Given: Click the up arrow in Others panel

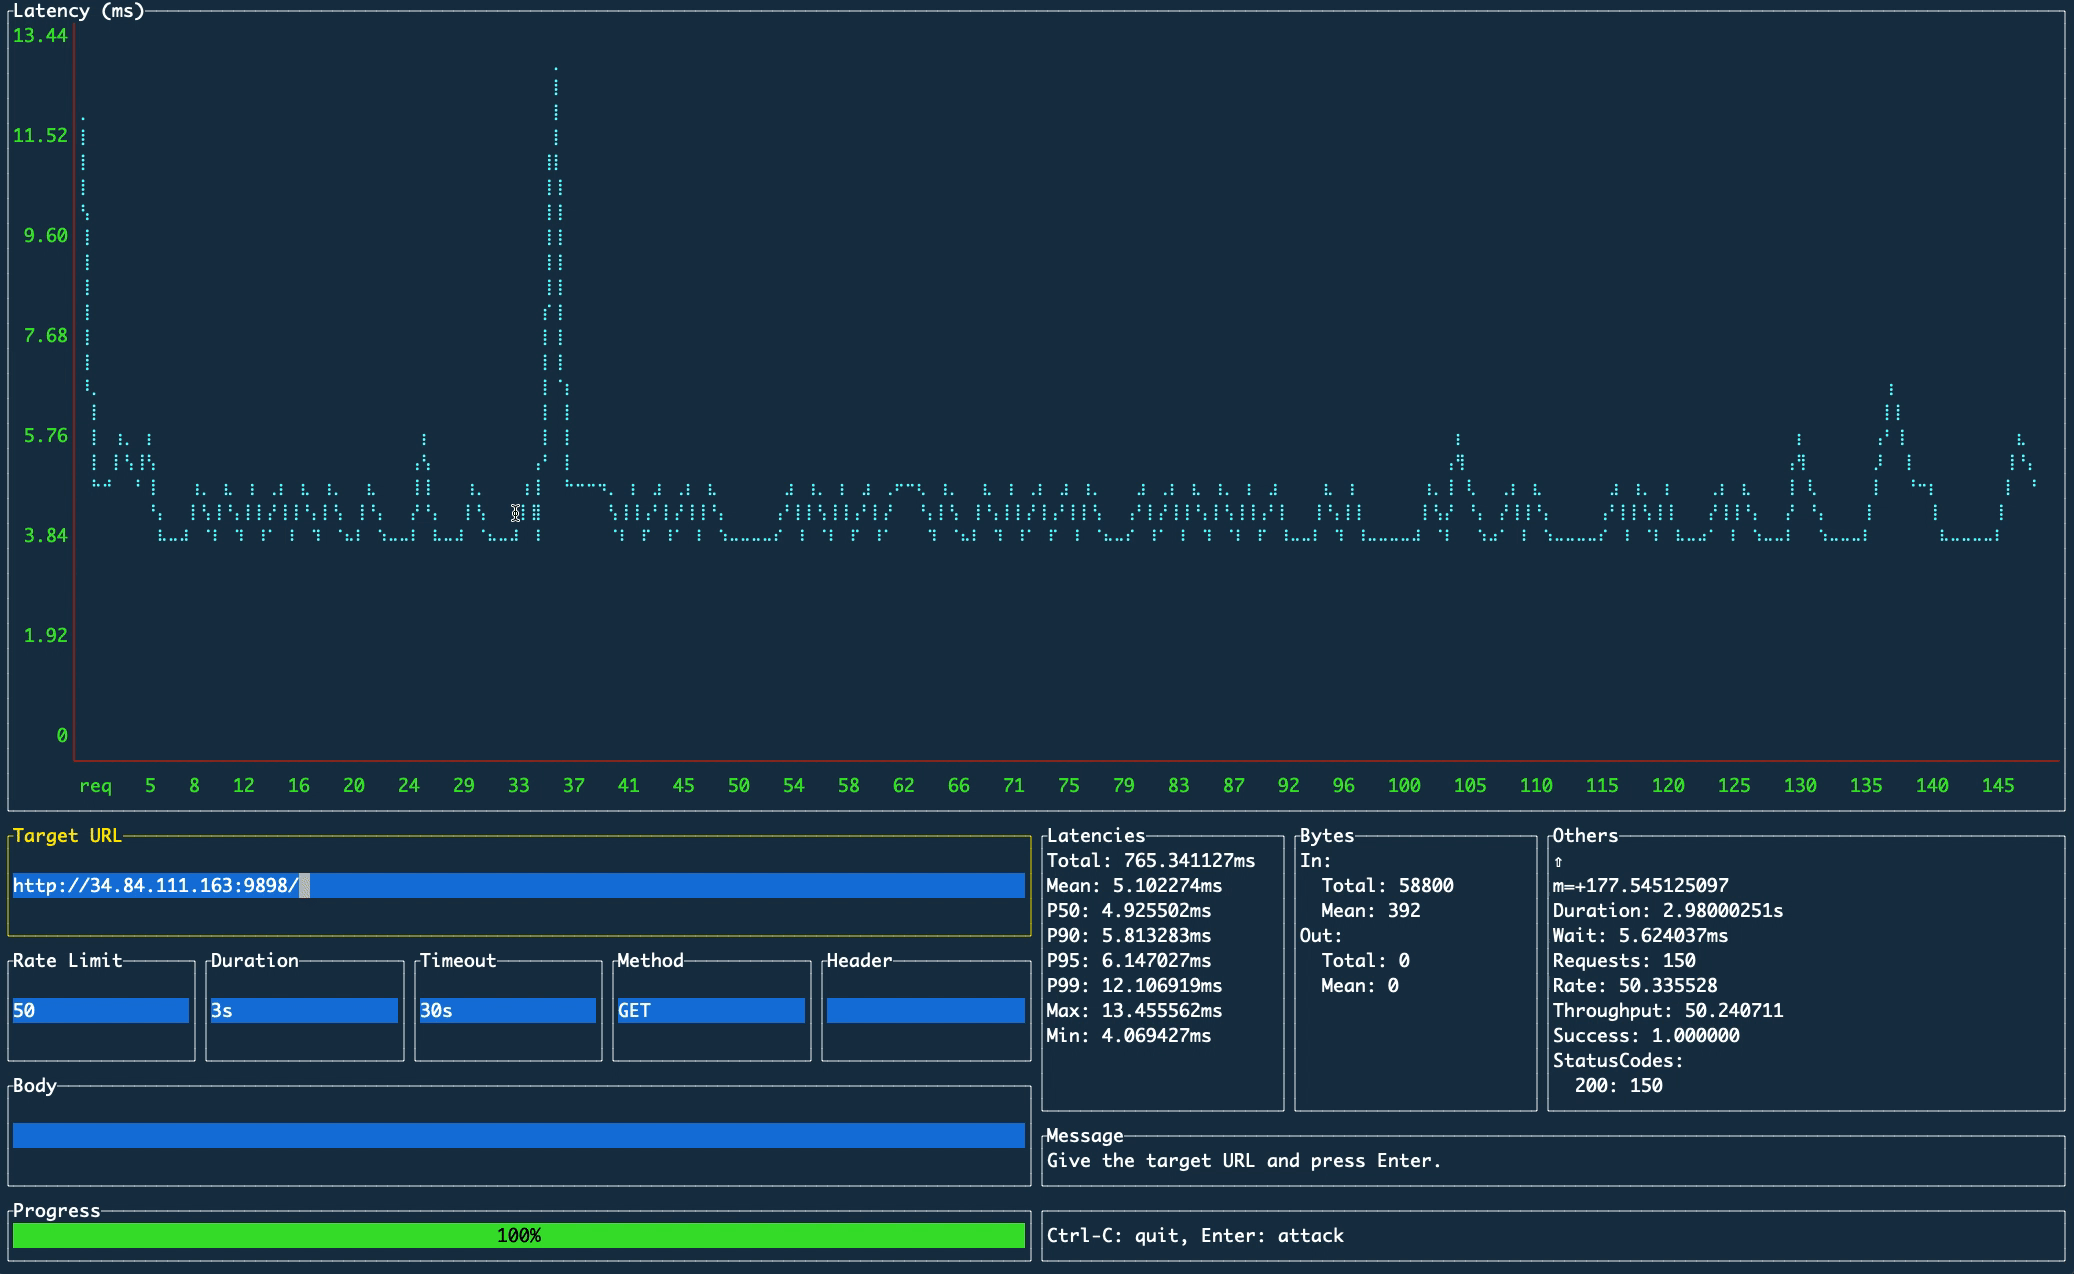Looking at the screenshot, I should tap(1558, 861).
